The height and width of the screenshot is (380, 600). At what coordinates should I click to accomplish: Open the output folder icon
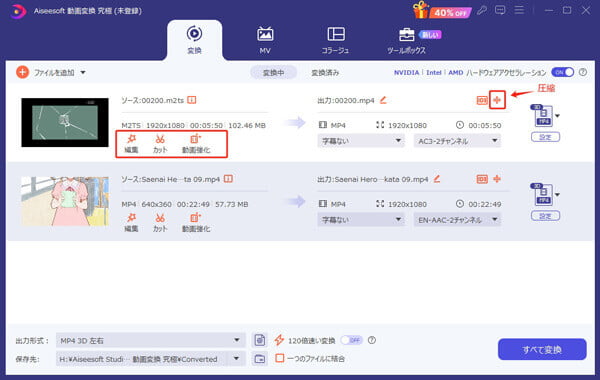tap(259, 359)
